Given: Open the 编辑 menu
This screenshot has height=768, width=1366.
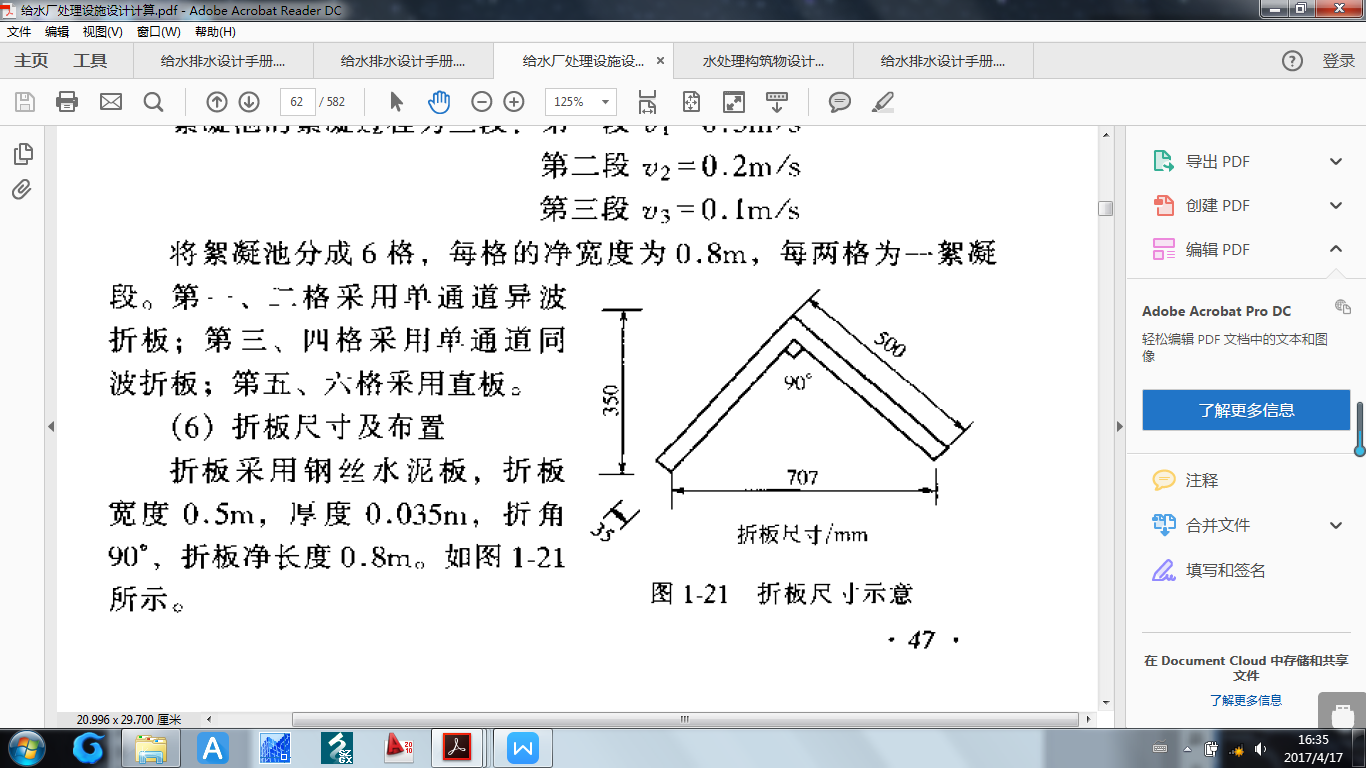Looking at the screenshot, I should point(56,32).
